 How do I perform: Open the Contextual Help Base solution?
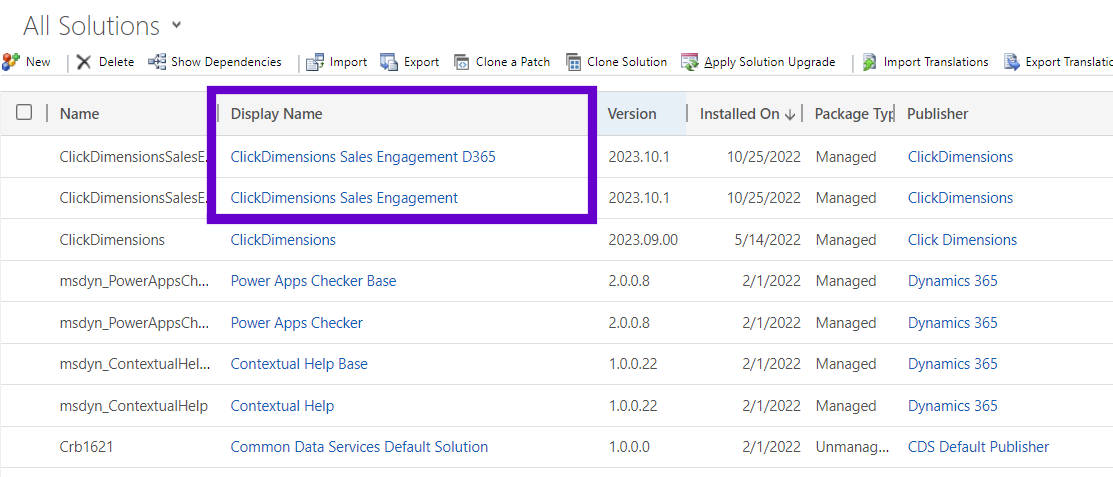[x=300, y=364]
